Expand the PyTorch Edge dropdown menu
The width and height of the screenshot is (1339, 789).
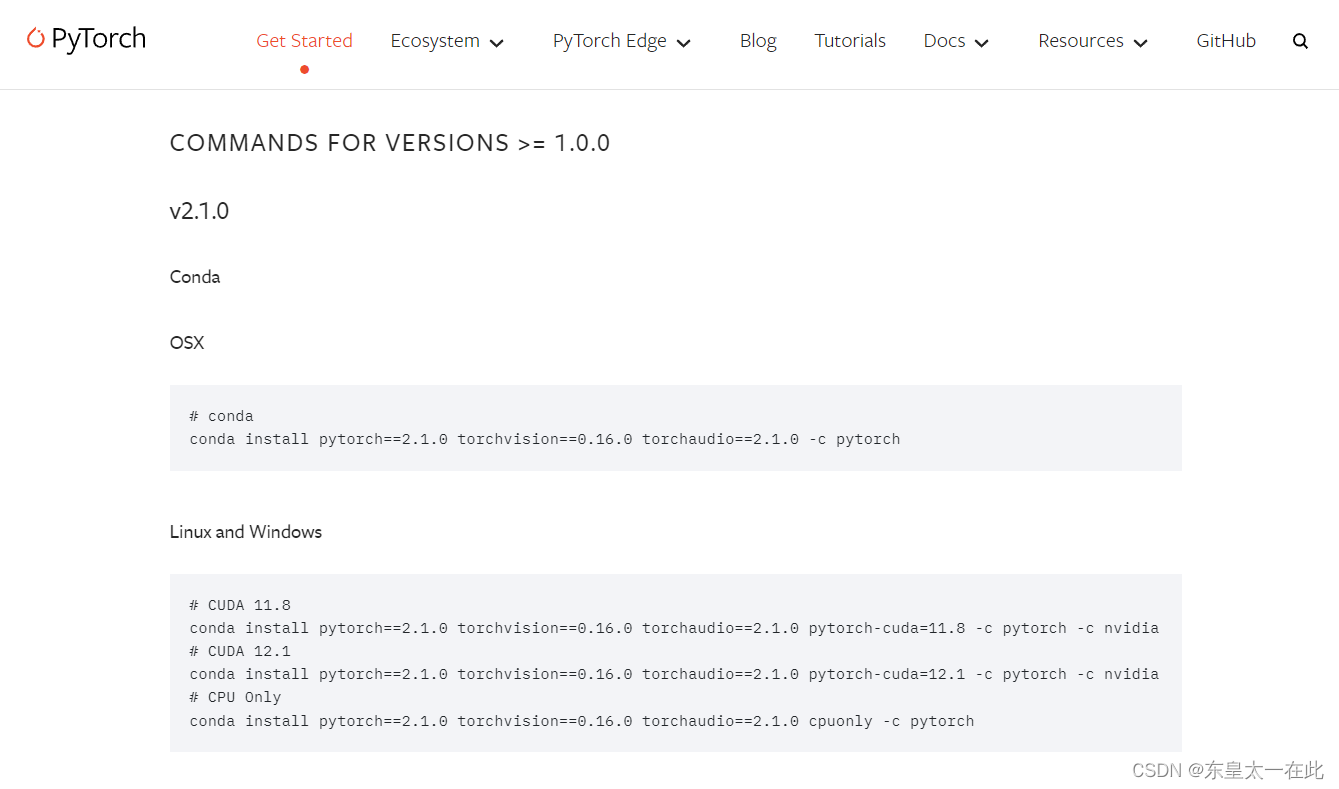[x=622, y=41]
